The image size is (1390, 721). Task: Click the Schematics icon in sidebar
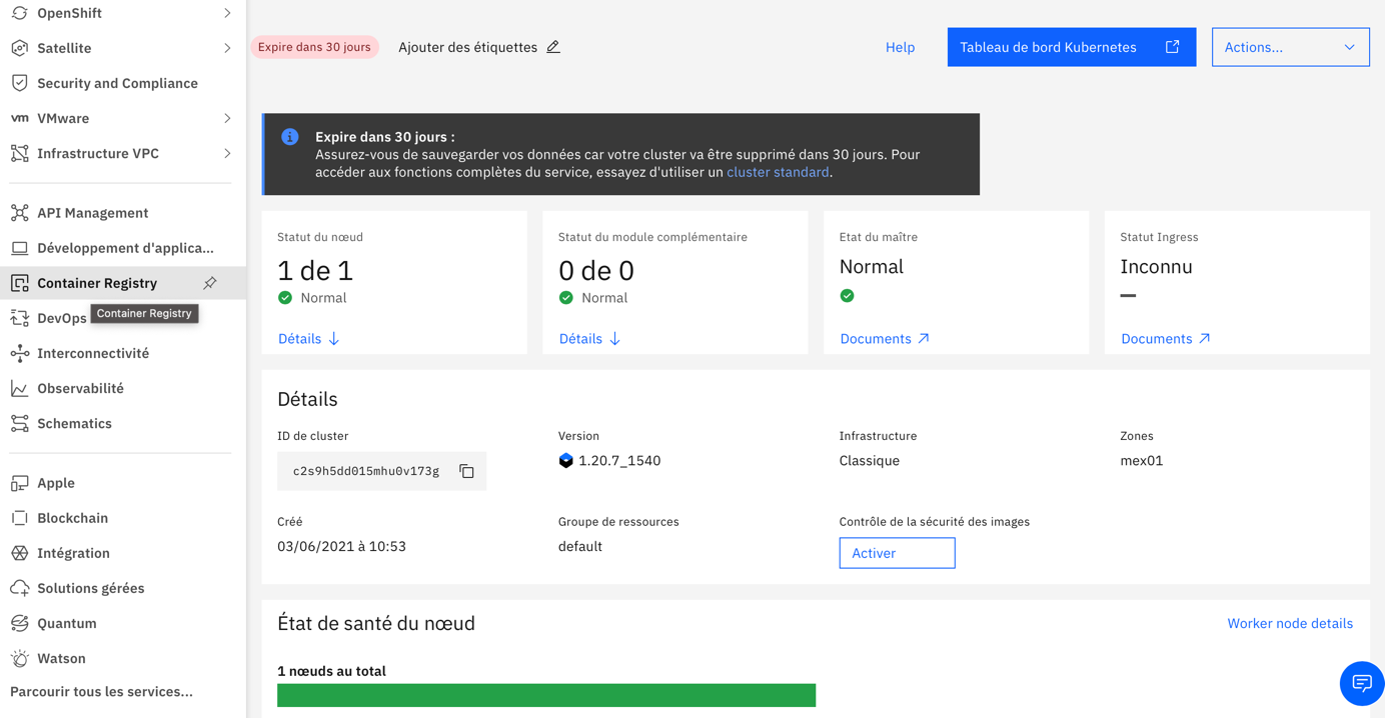click(x=20, y=423)
